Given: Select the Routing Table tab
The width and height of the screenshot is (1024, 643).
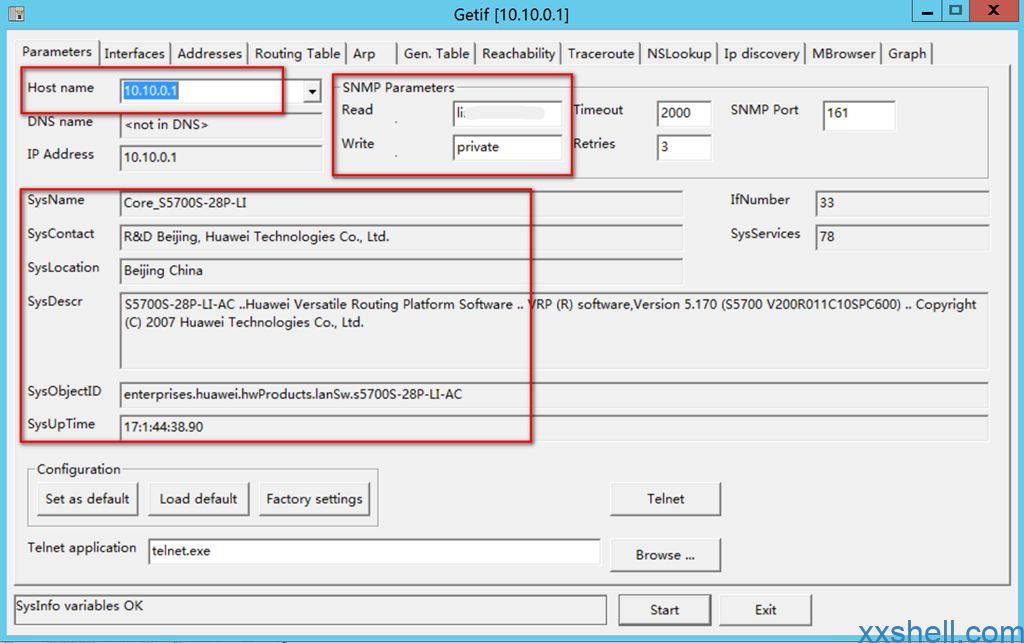Looking at the screenshot, I should [297, 54].
